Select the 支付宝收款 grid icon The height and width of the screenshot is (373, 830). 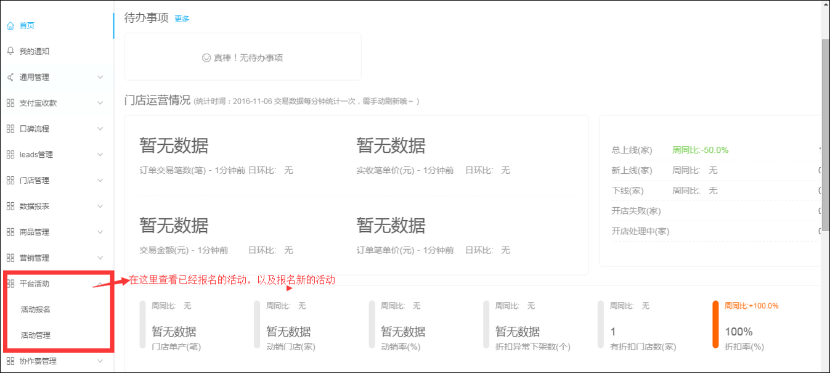coord(11,103)
